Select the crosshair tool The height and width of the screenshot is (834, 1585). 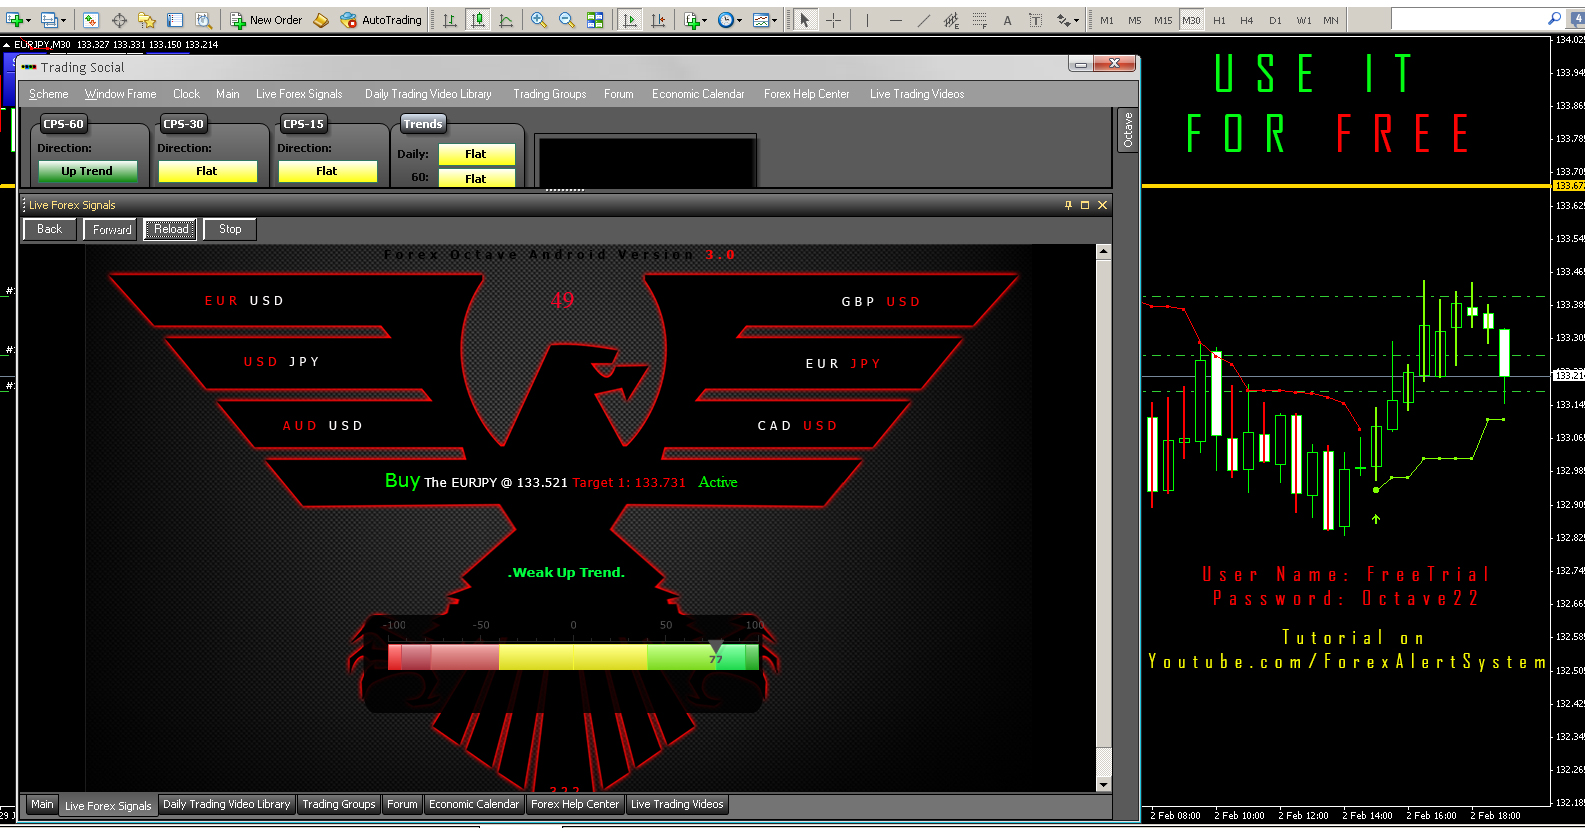tap(833, 20)
